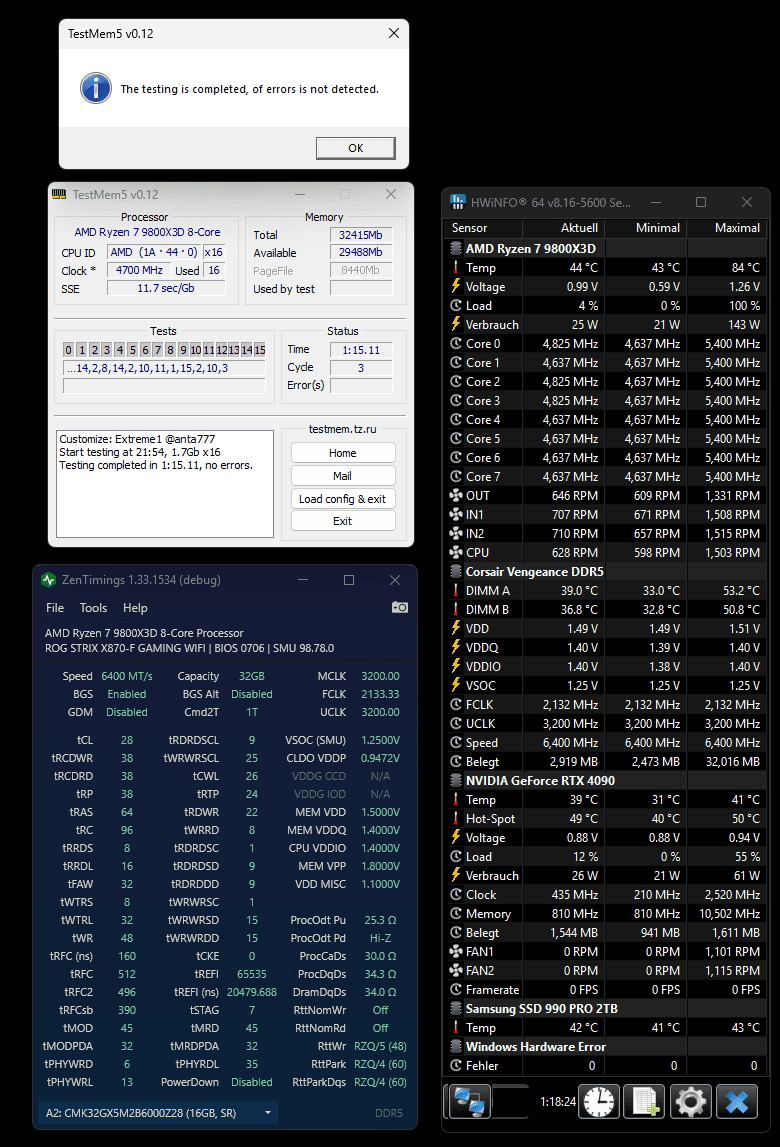Open HWiNFO sensor settings gear icon

pyautogui.click(x=691, y=1102)
